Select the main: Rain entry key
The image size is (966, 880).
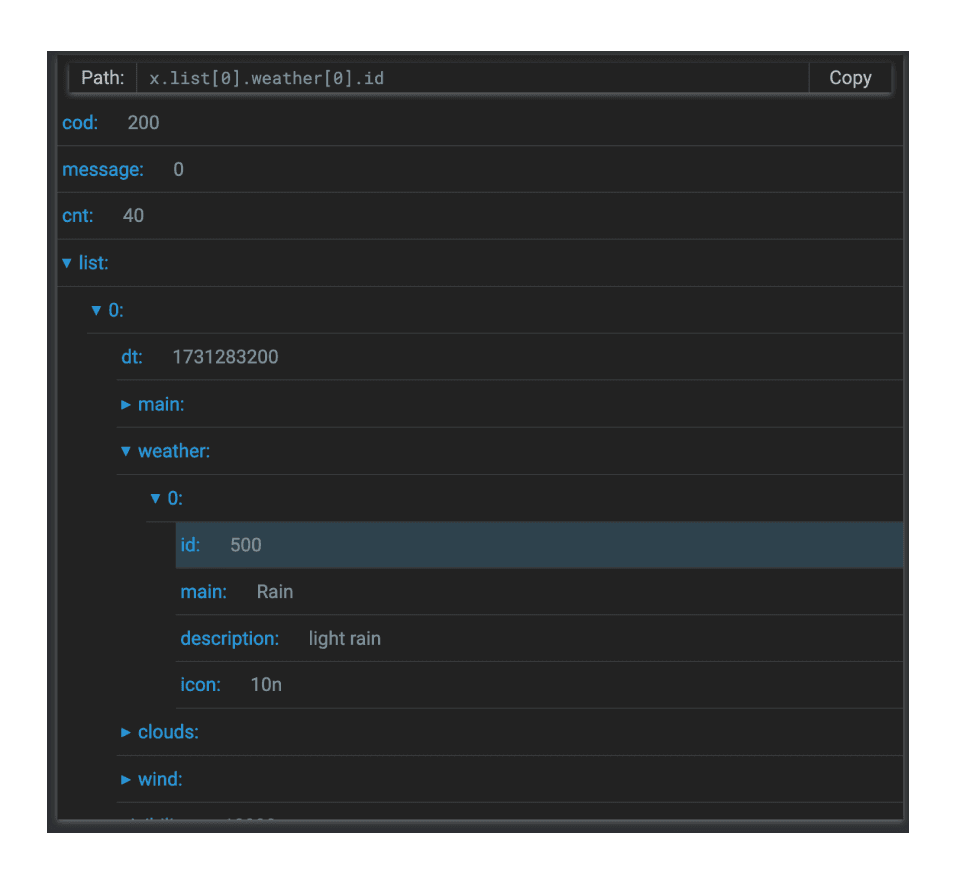click(x=203, y=592)
